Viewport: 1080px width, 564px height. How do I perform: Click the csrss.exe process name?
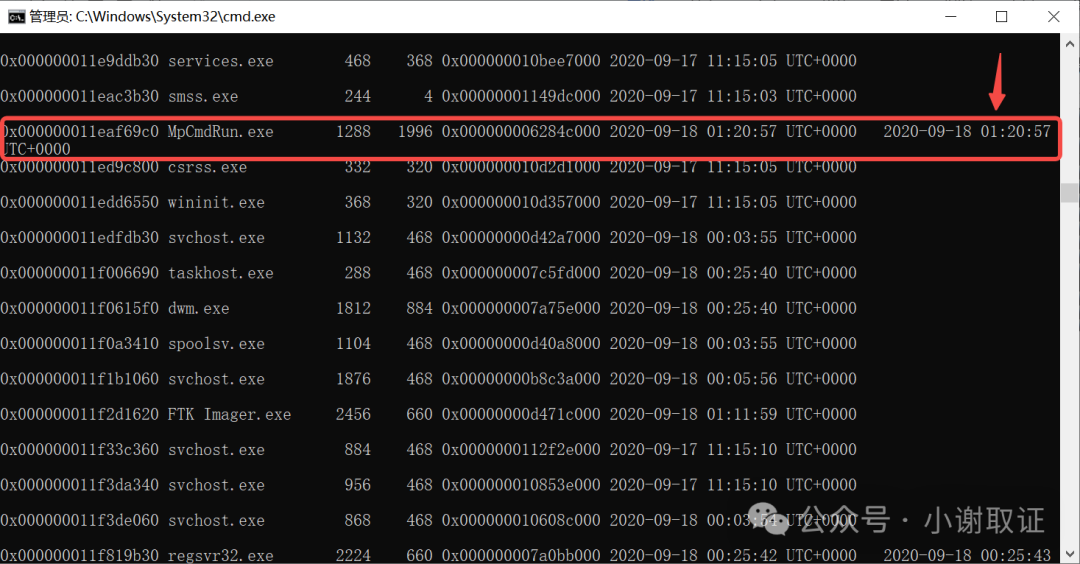[207, 167]
